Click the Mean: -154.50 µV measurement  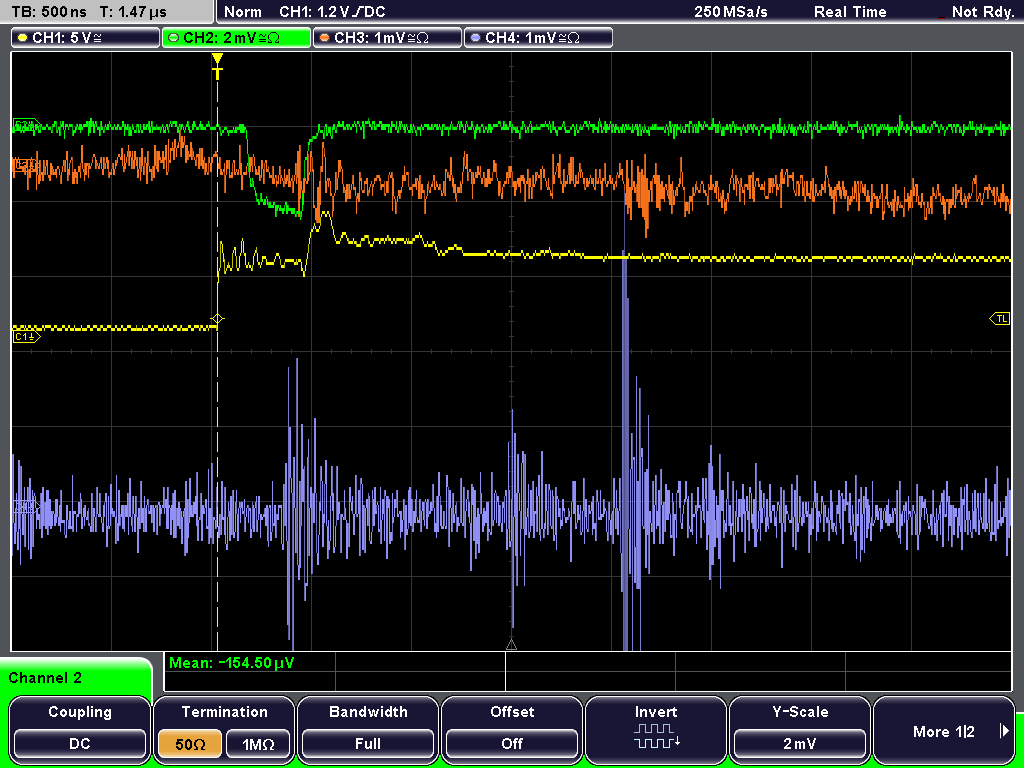[232, 663]
